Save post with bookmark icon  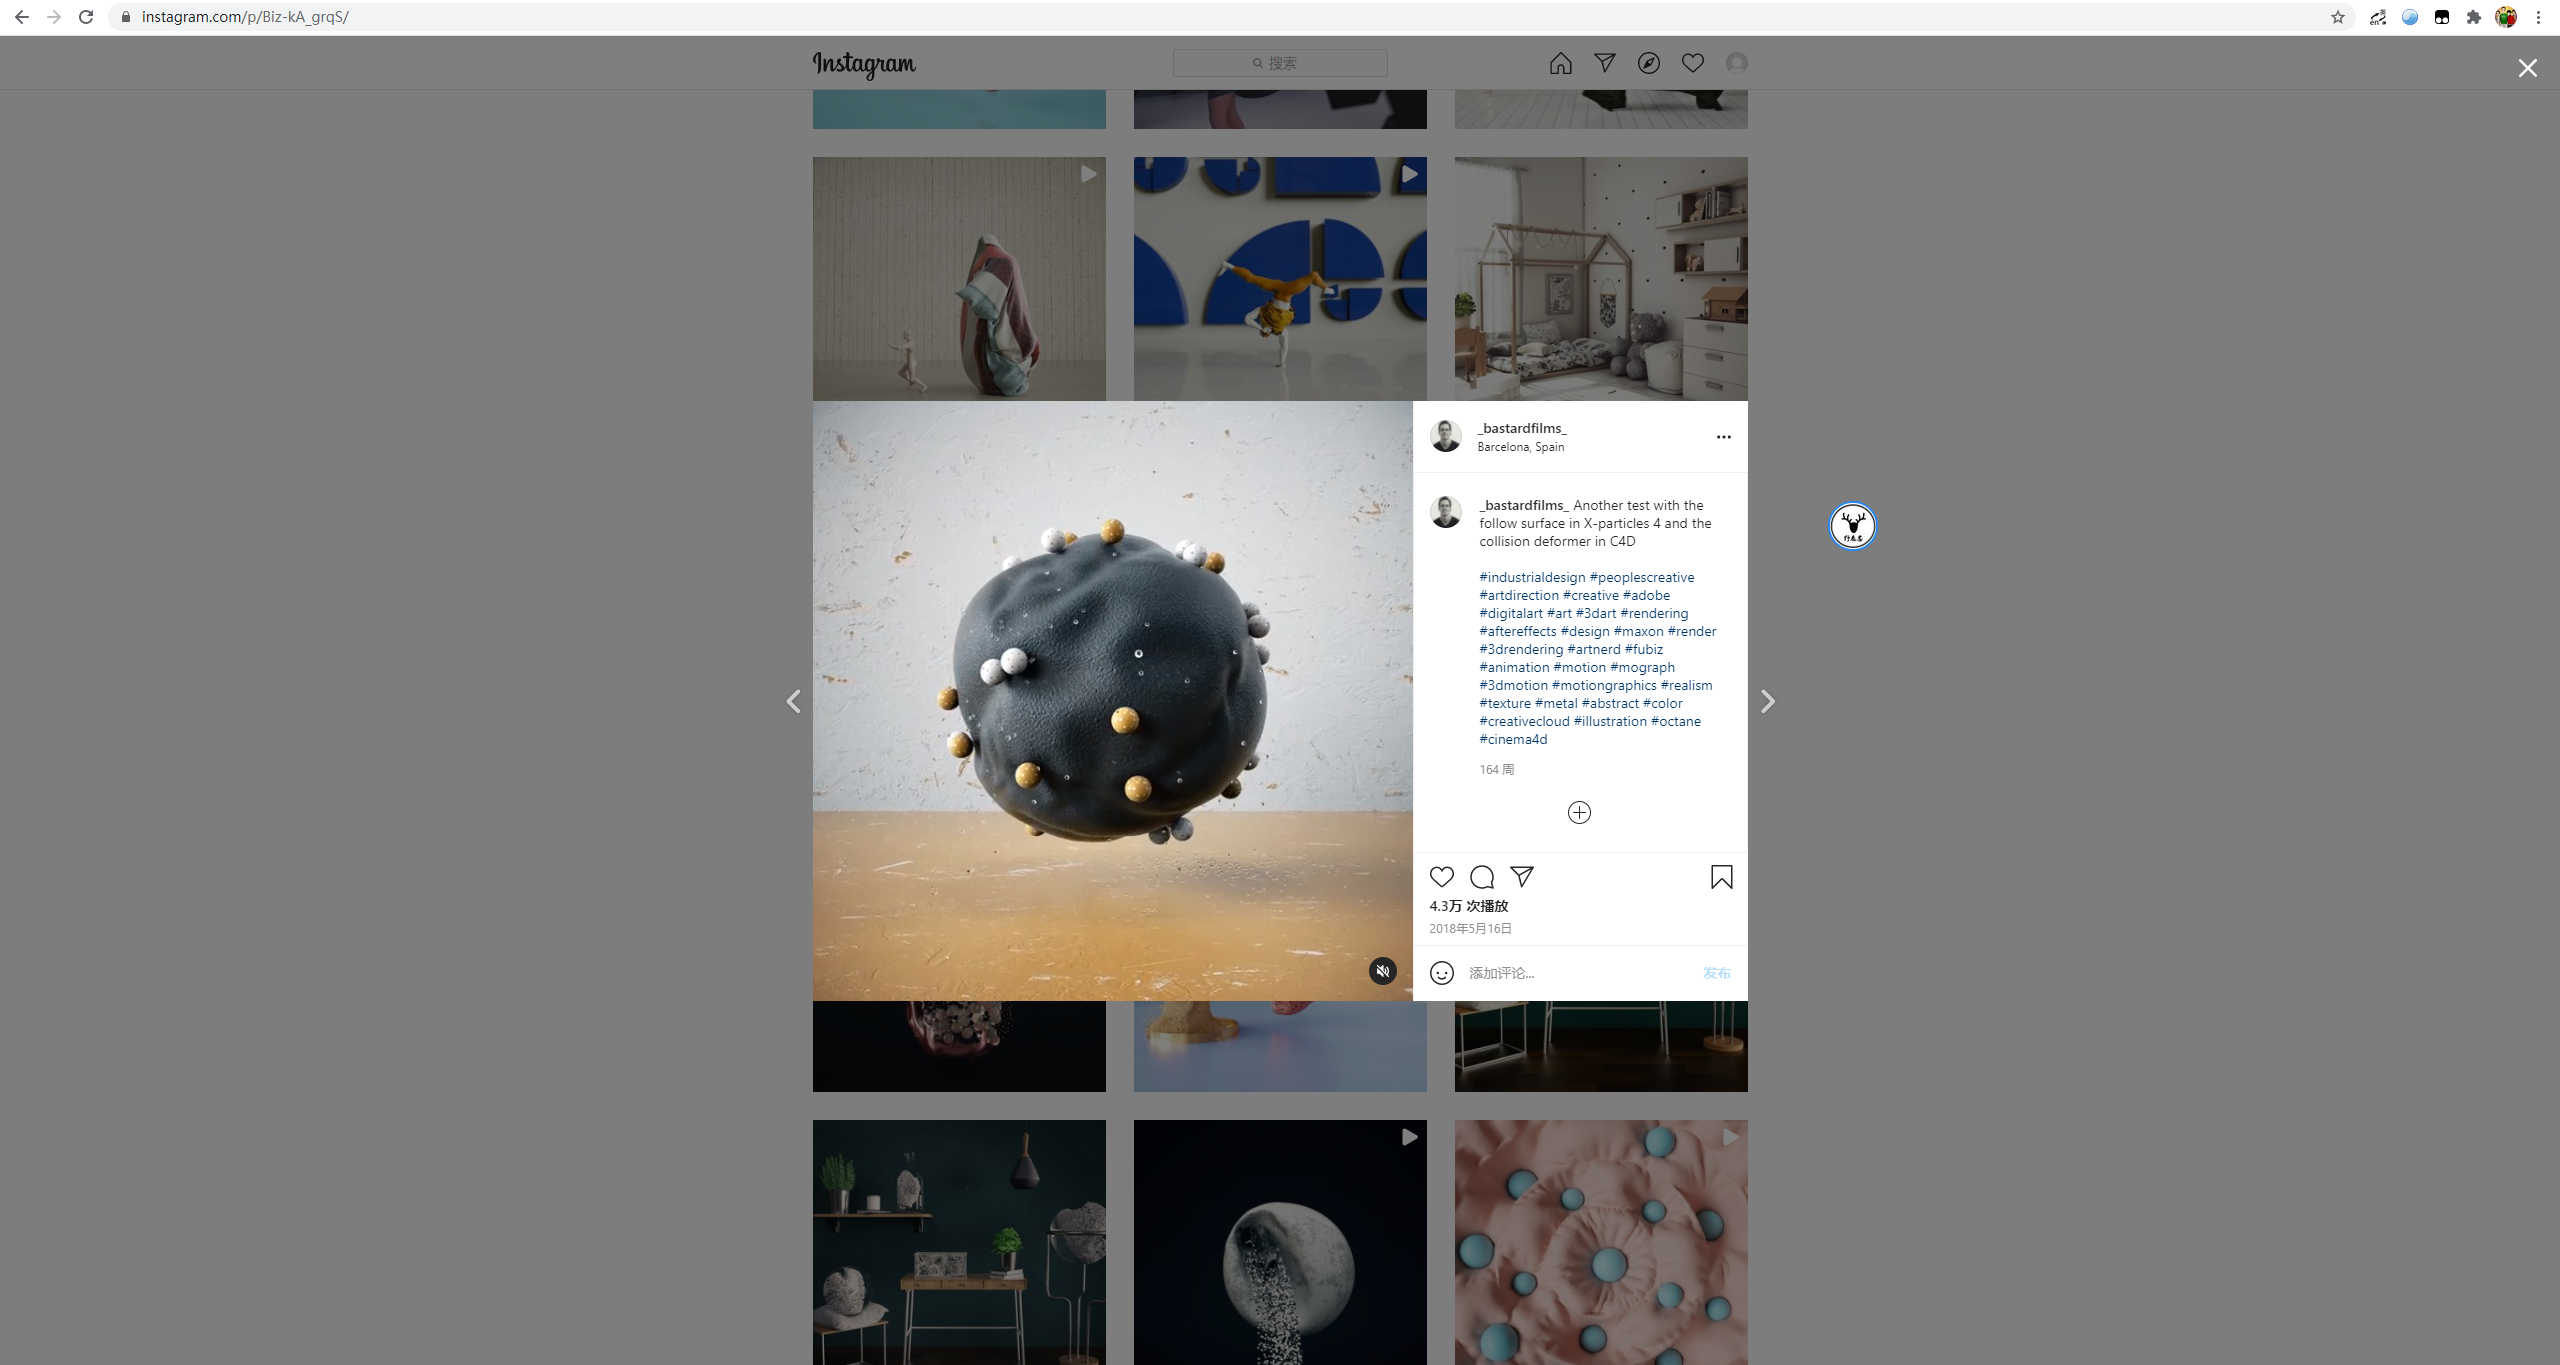point(1721,877)
